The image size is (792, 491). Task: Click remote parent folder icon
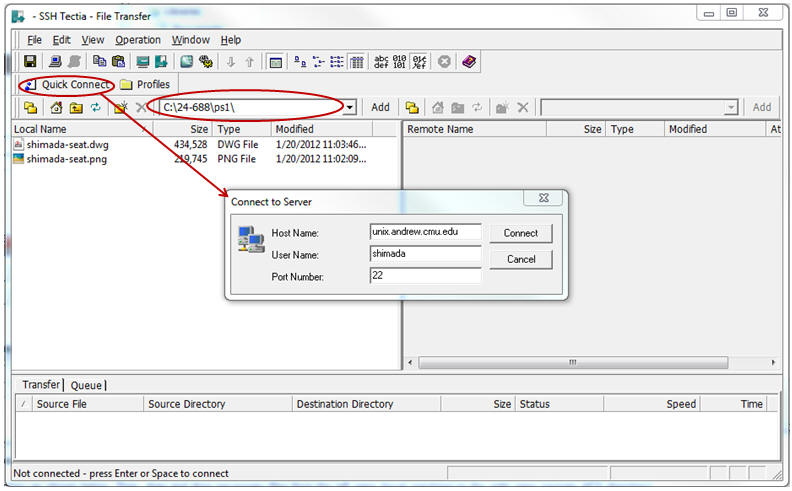point(458,107)
